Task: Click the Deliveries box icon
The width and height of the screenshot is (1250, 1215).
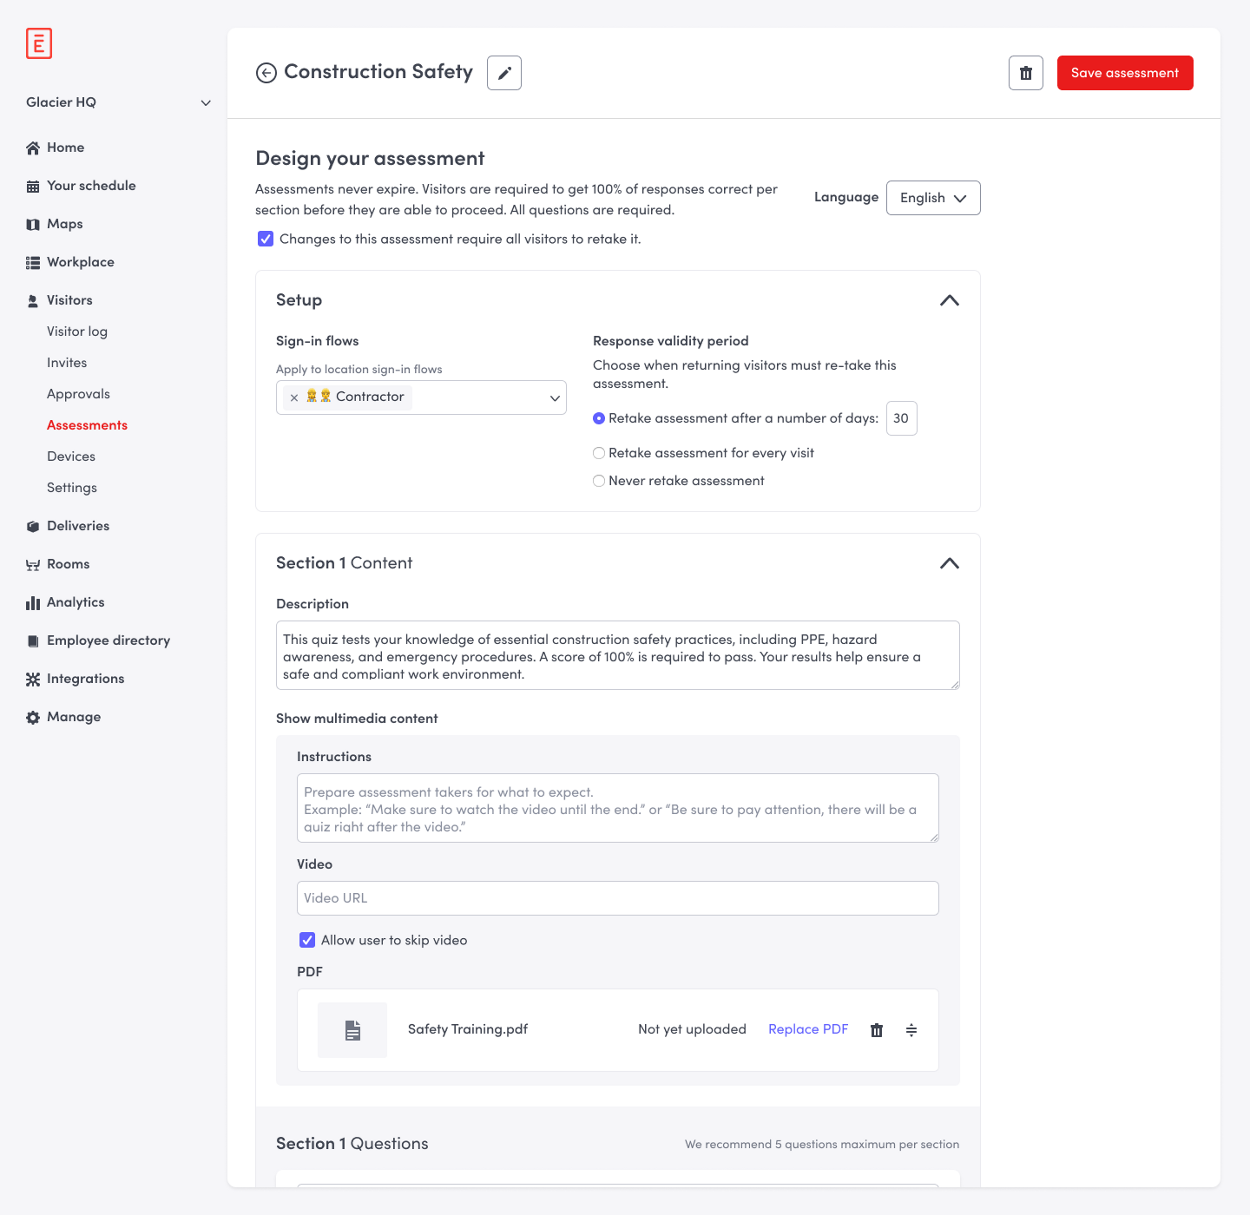Action: coord(33,526)
